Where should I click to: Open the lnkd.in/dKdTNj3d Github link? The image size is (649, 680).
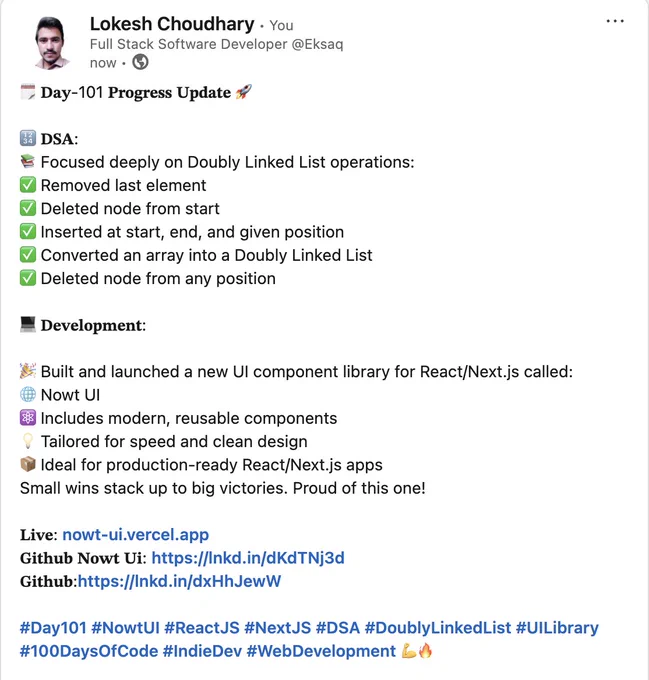tap(248, 558)
